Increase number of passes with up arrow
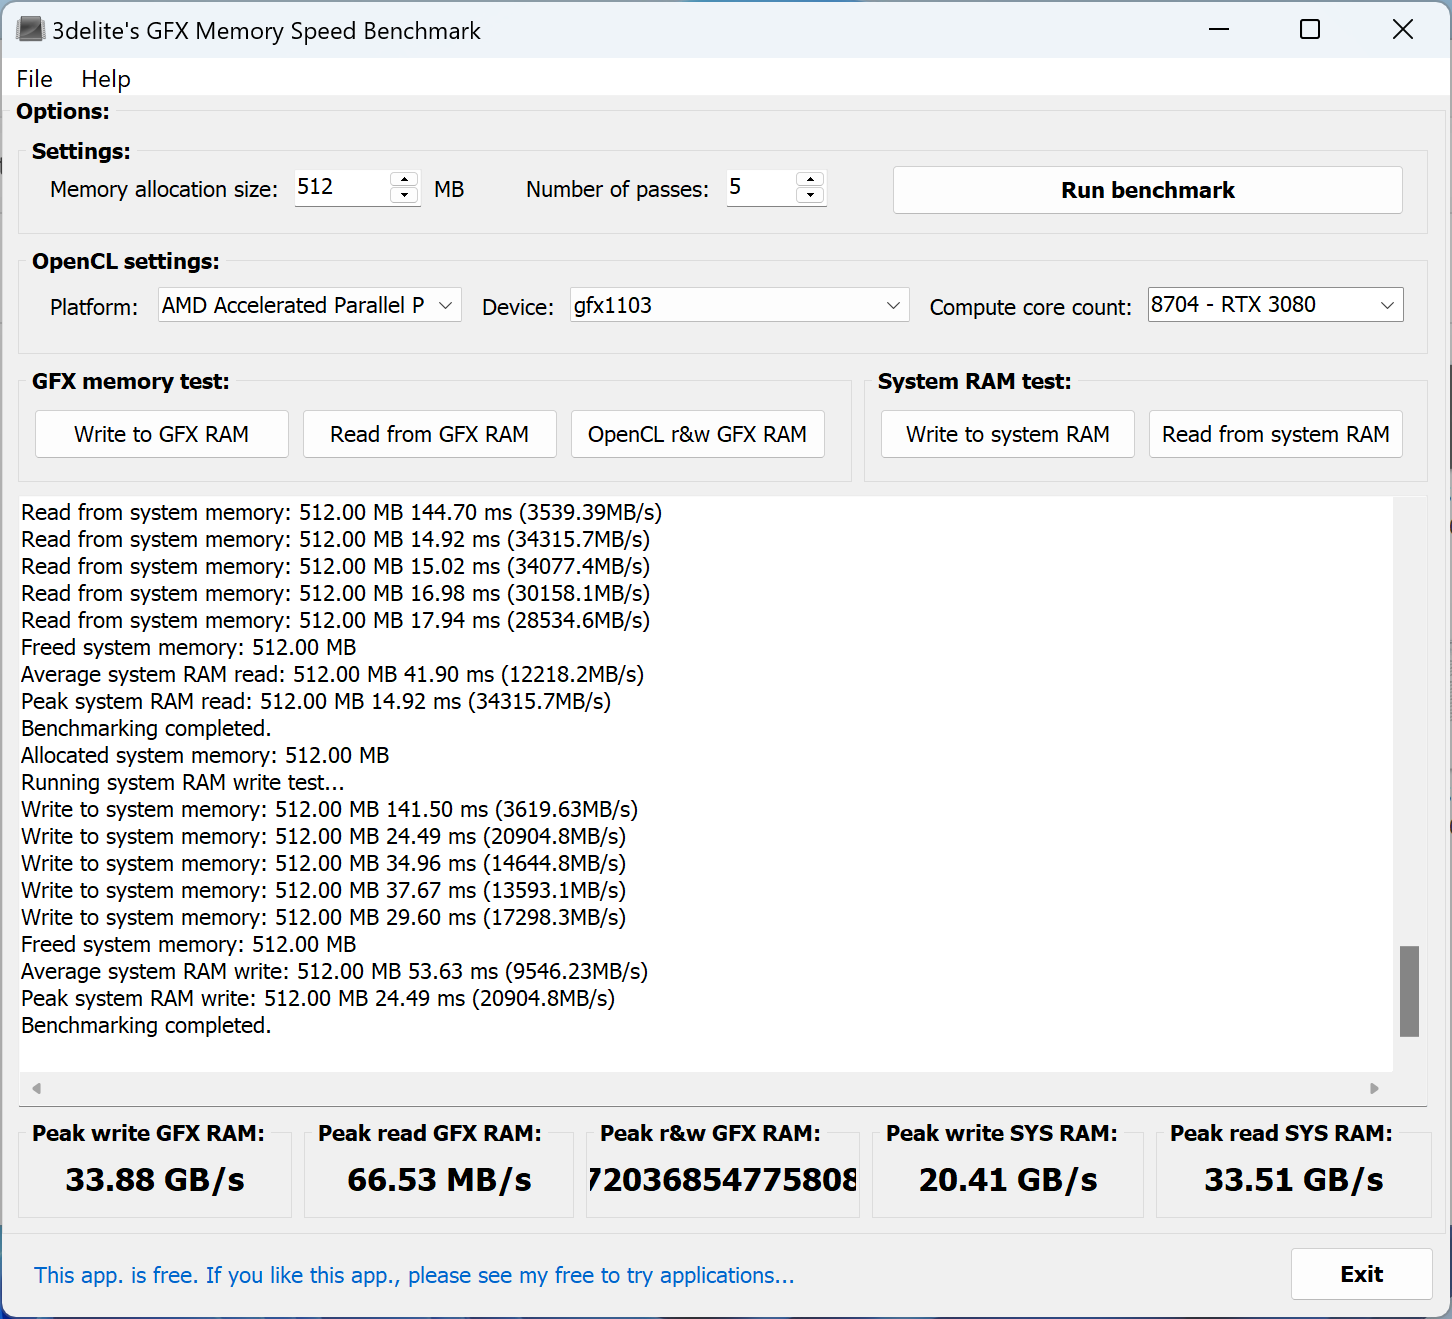This screenshot has width=1452, height=1319. (810, 179)
